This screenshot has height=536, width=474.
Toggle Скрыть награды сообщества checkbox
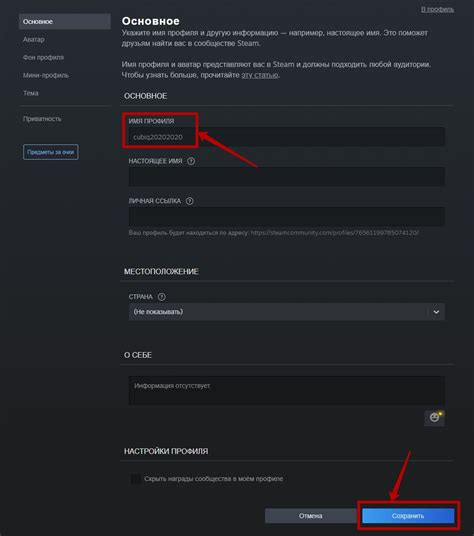point(136,479)
